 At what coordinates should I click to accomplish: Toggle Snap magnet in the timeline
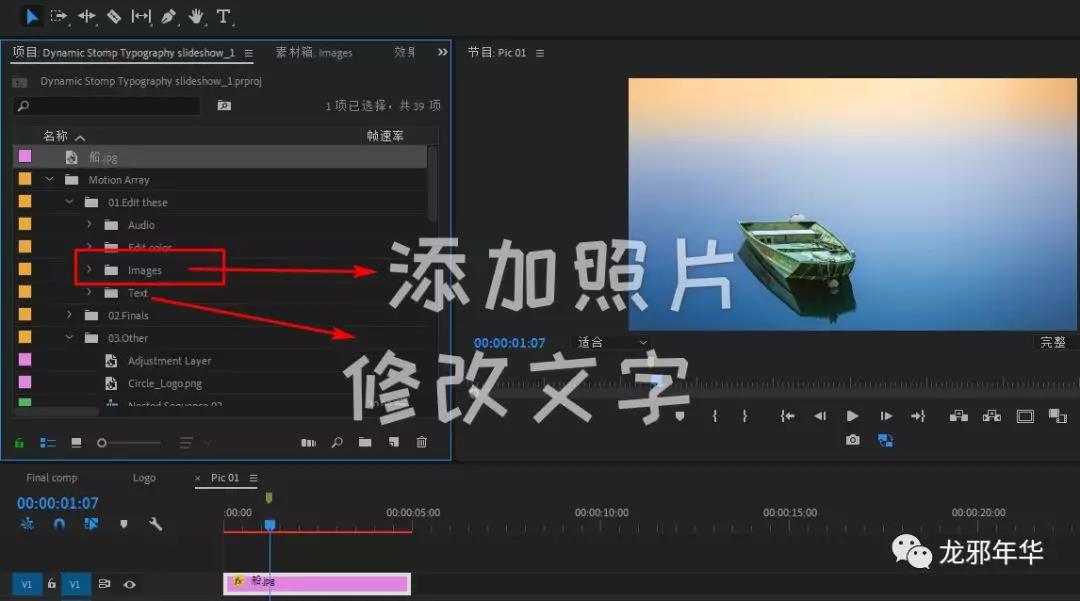click(59, 525)
